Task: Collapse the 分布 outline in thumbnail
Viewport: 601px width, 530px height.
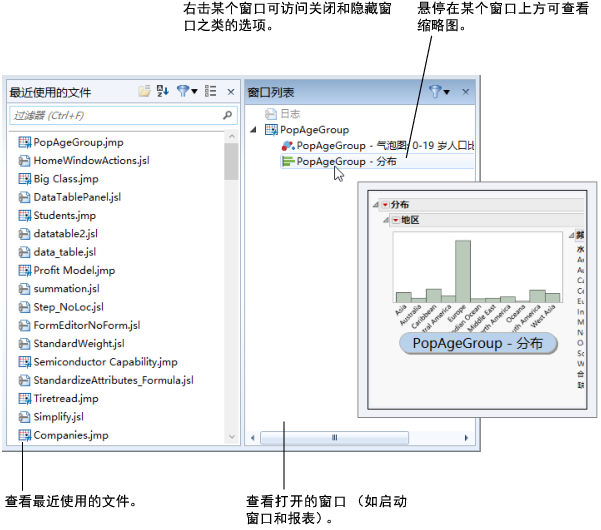Action: (x=376, y=205)
